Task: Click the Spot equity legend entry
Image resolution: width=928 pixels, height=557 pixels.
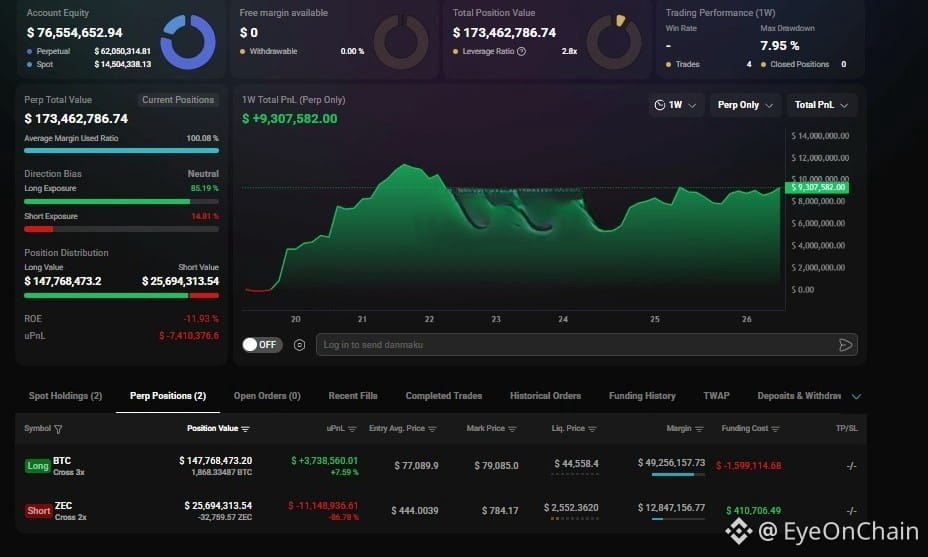Action: click(x=89, y=65)
